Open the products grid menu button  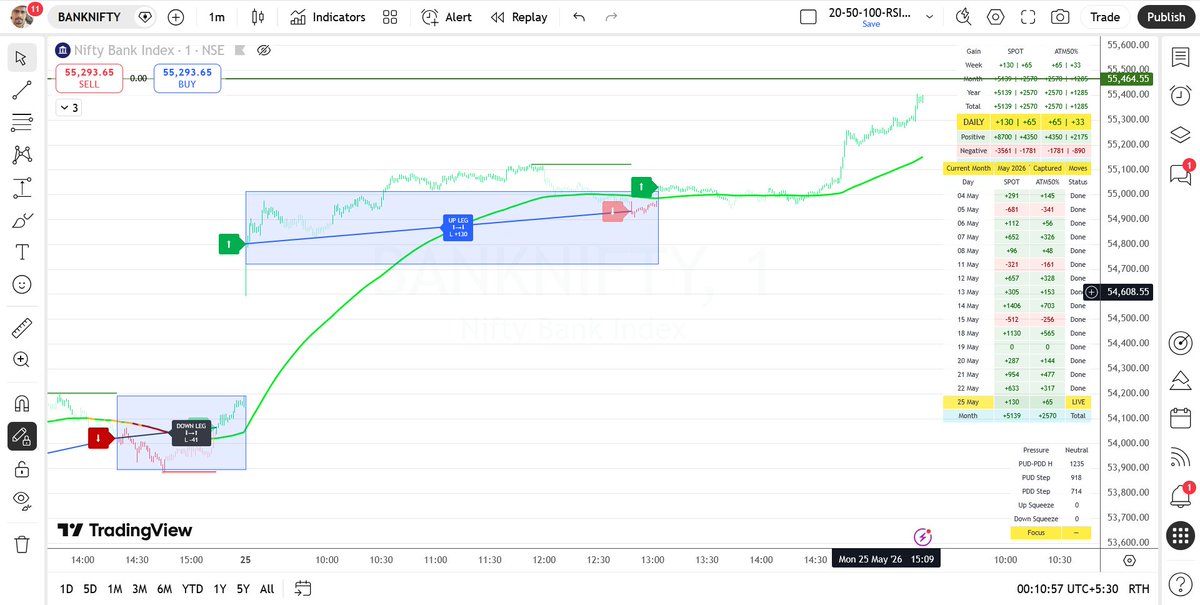(1181, 534)
